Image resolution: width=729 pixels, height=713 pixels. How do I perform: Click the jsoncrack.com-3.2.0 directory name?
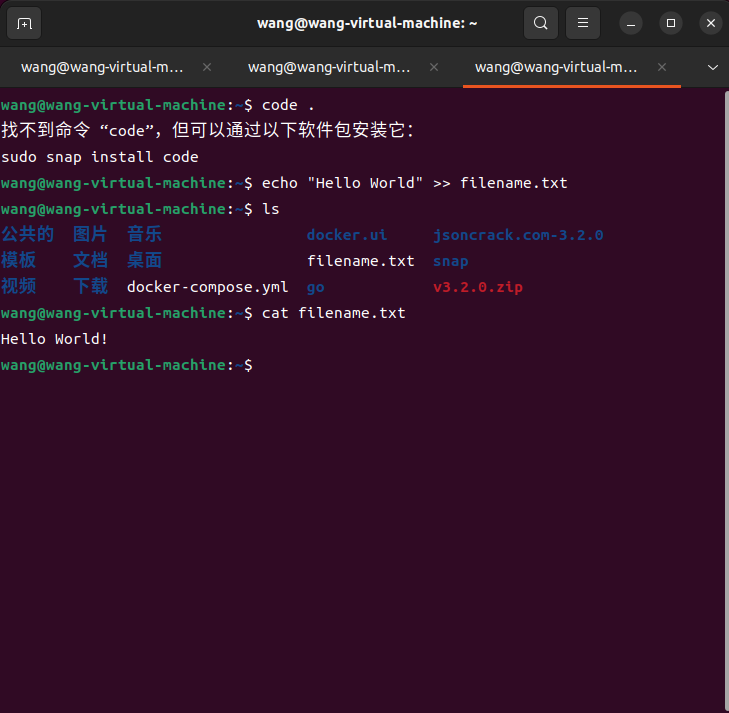click(518, 235)
